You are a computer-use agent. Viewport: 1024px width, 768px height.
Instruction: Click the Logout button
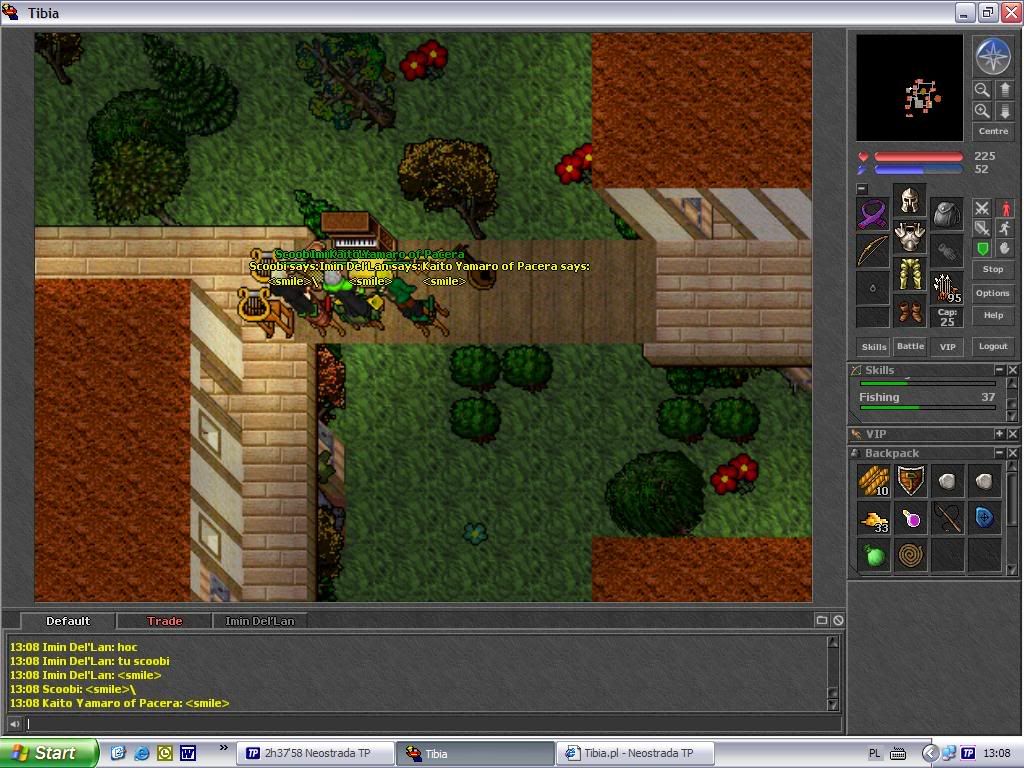993,346
